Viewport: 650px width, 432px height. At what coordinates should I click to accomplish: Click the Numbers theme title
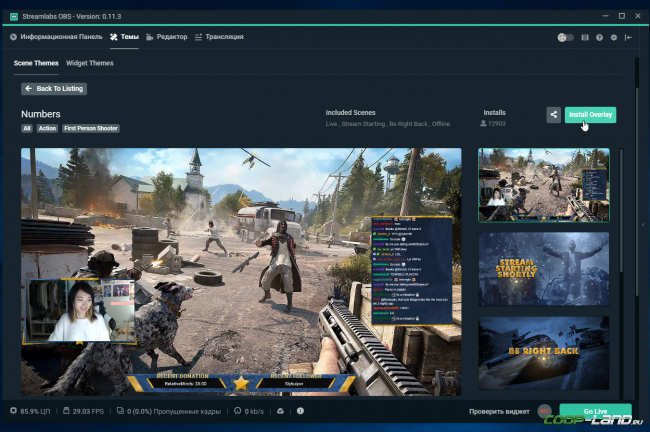pyautogui.click(x=41, y=114)
